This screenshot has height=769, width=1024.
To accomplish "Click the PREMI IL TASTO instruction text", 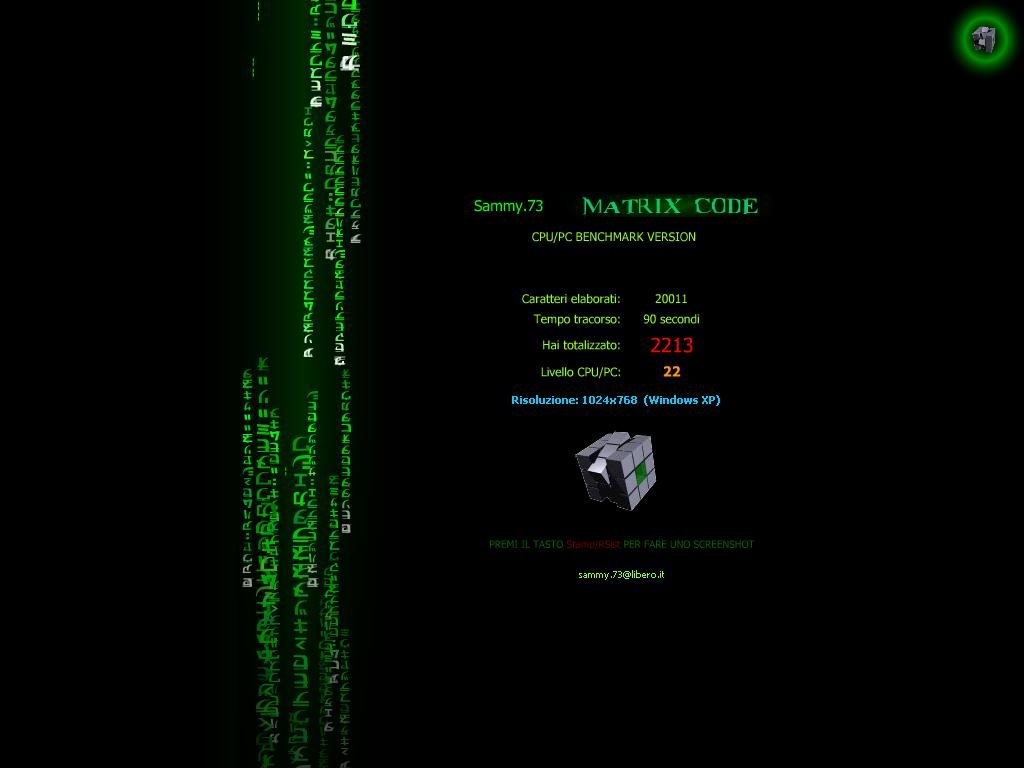I will click(526, 545).
